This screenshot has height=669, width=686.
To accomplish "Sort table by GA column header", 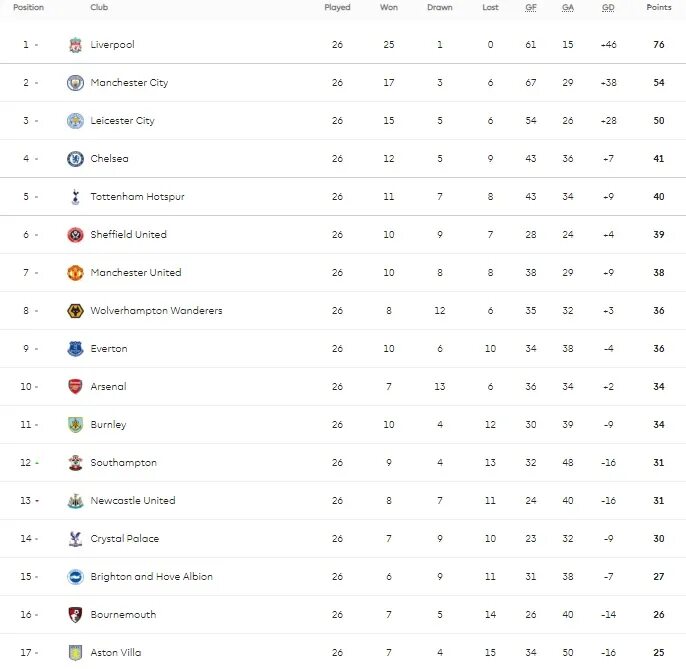I will click(x=568, y=7).
